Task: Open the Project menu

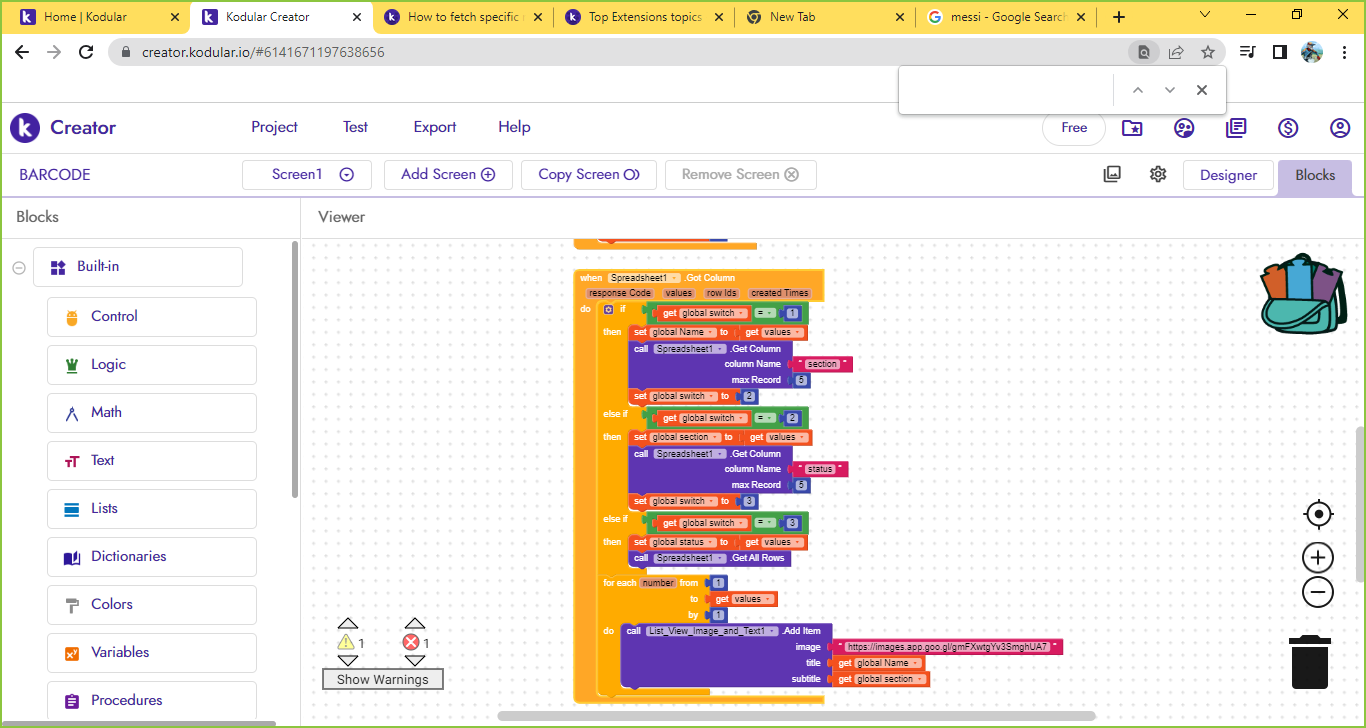Action: click(x=274, y=127)
